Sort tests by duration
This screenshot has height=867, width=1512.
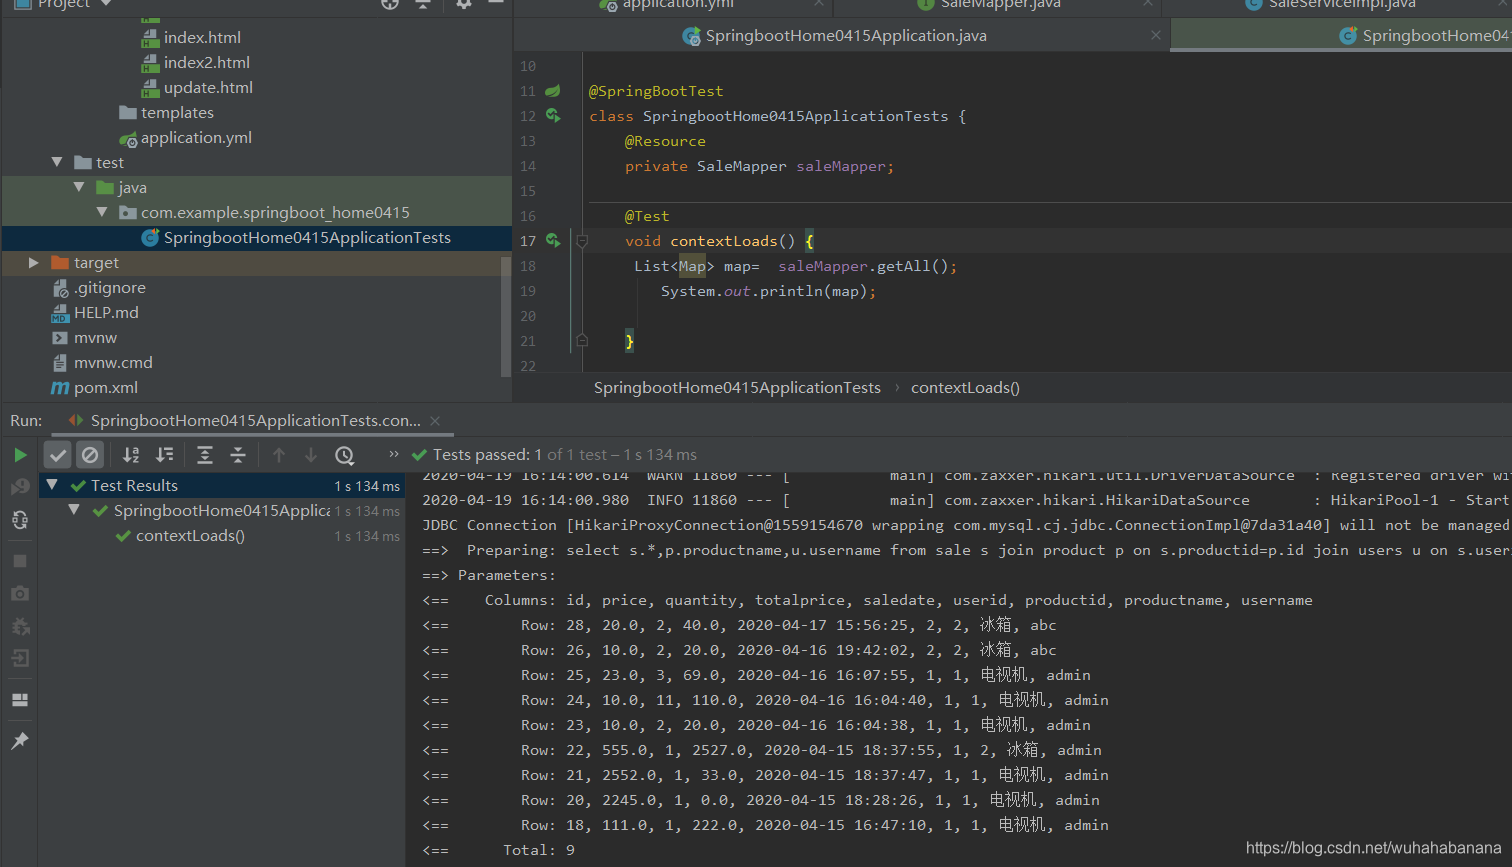(x=165, y=455)
